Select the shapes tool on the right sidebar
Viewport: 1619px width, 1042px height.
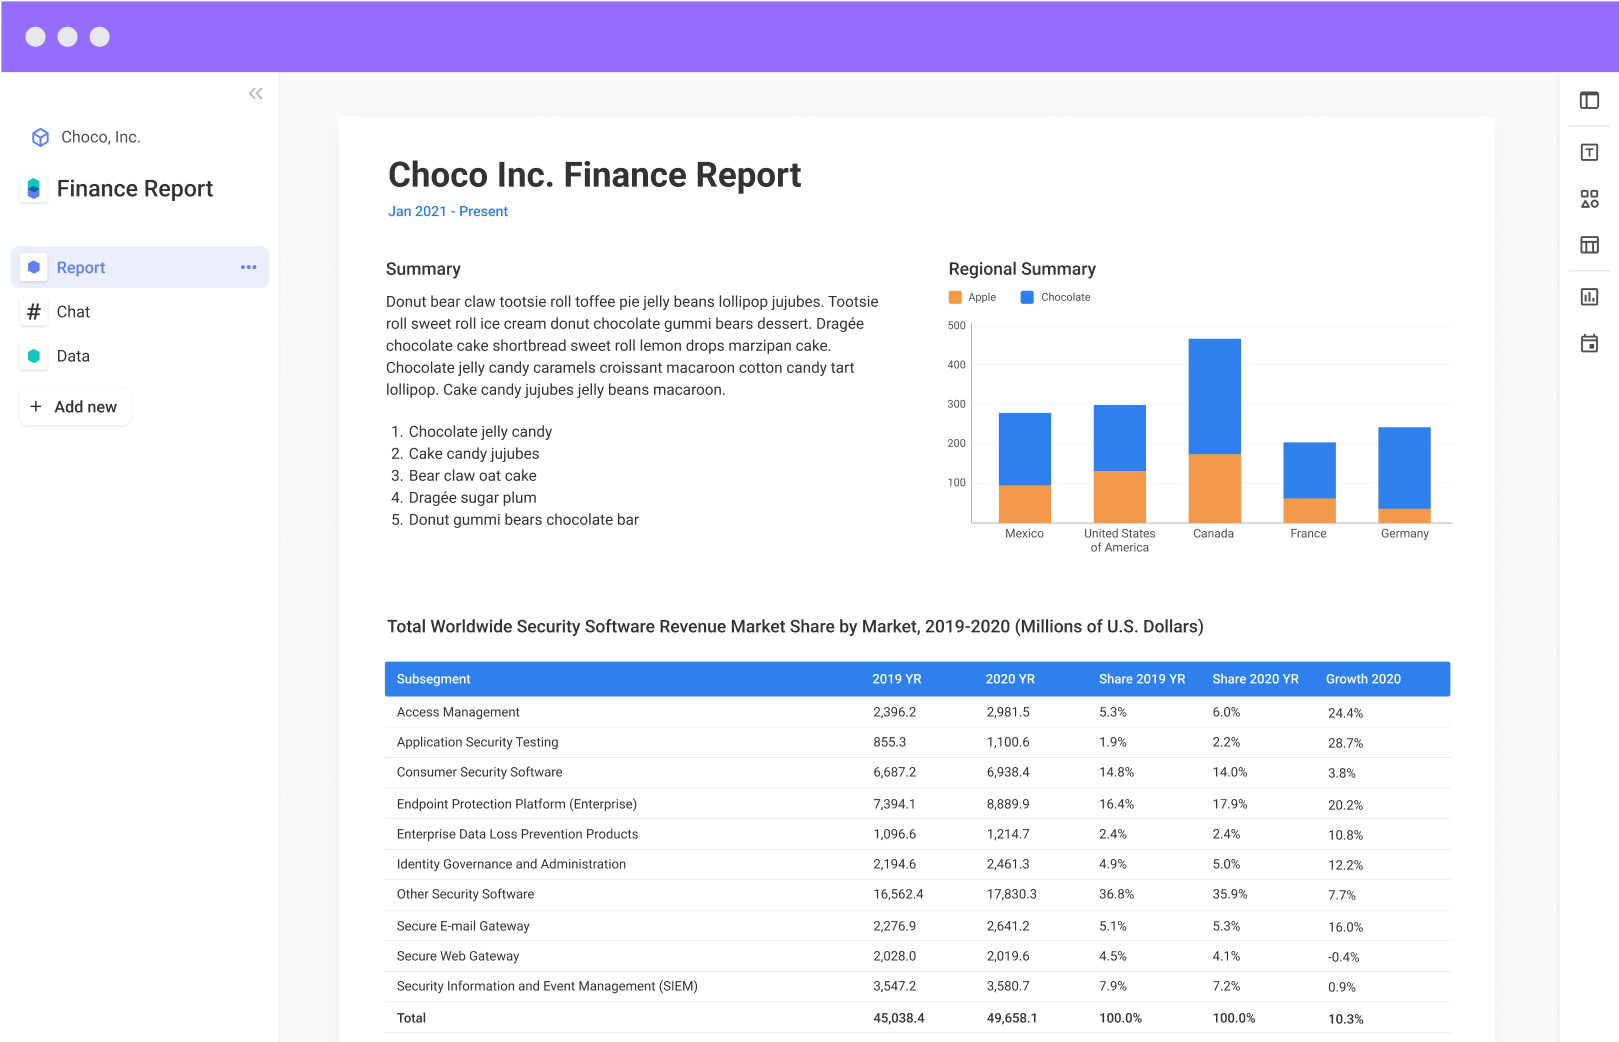1589,199
